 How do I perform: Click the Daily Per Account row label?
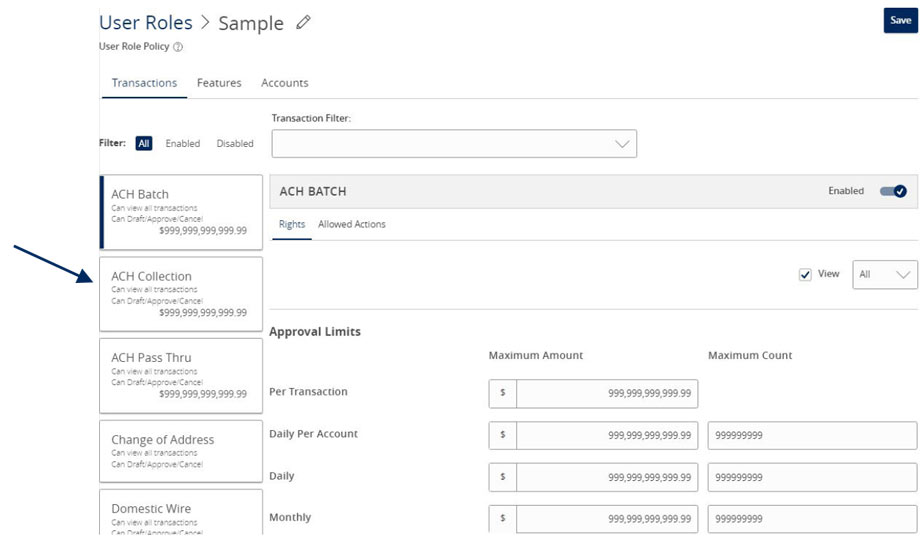313,434
